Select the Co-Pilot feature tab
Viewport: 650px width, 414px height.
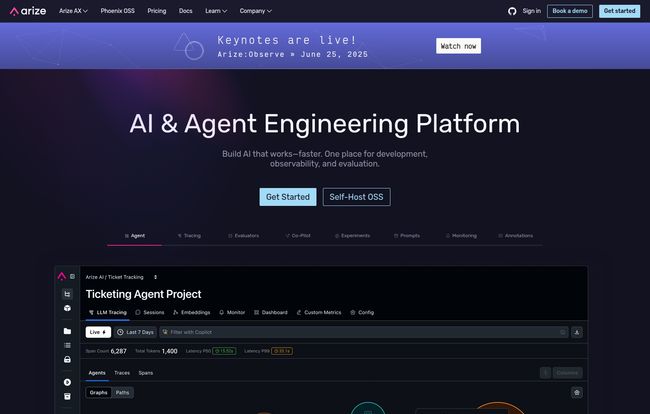coord(298,236)
